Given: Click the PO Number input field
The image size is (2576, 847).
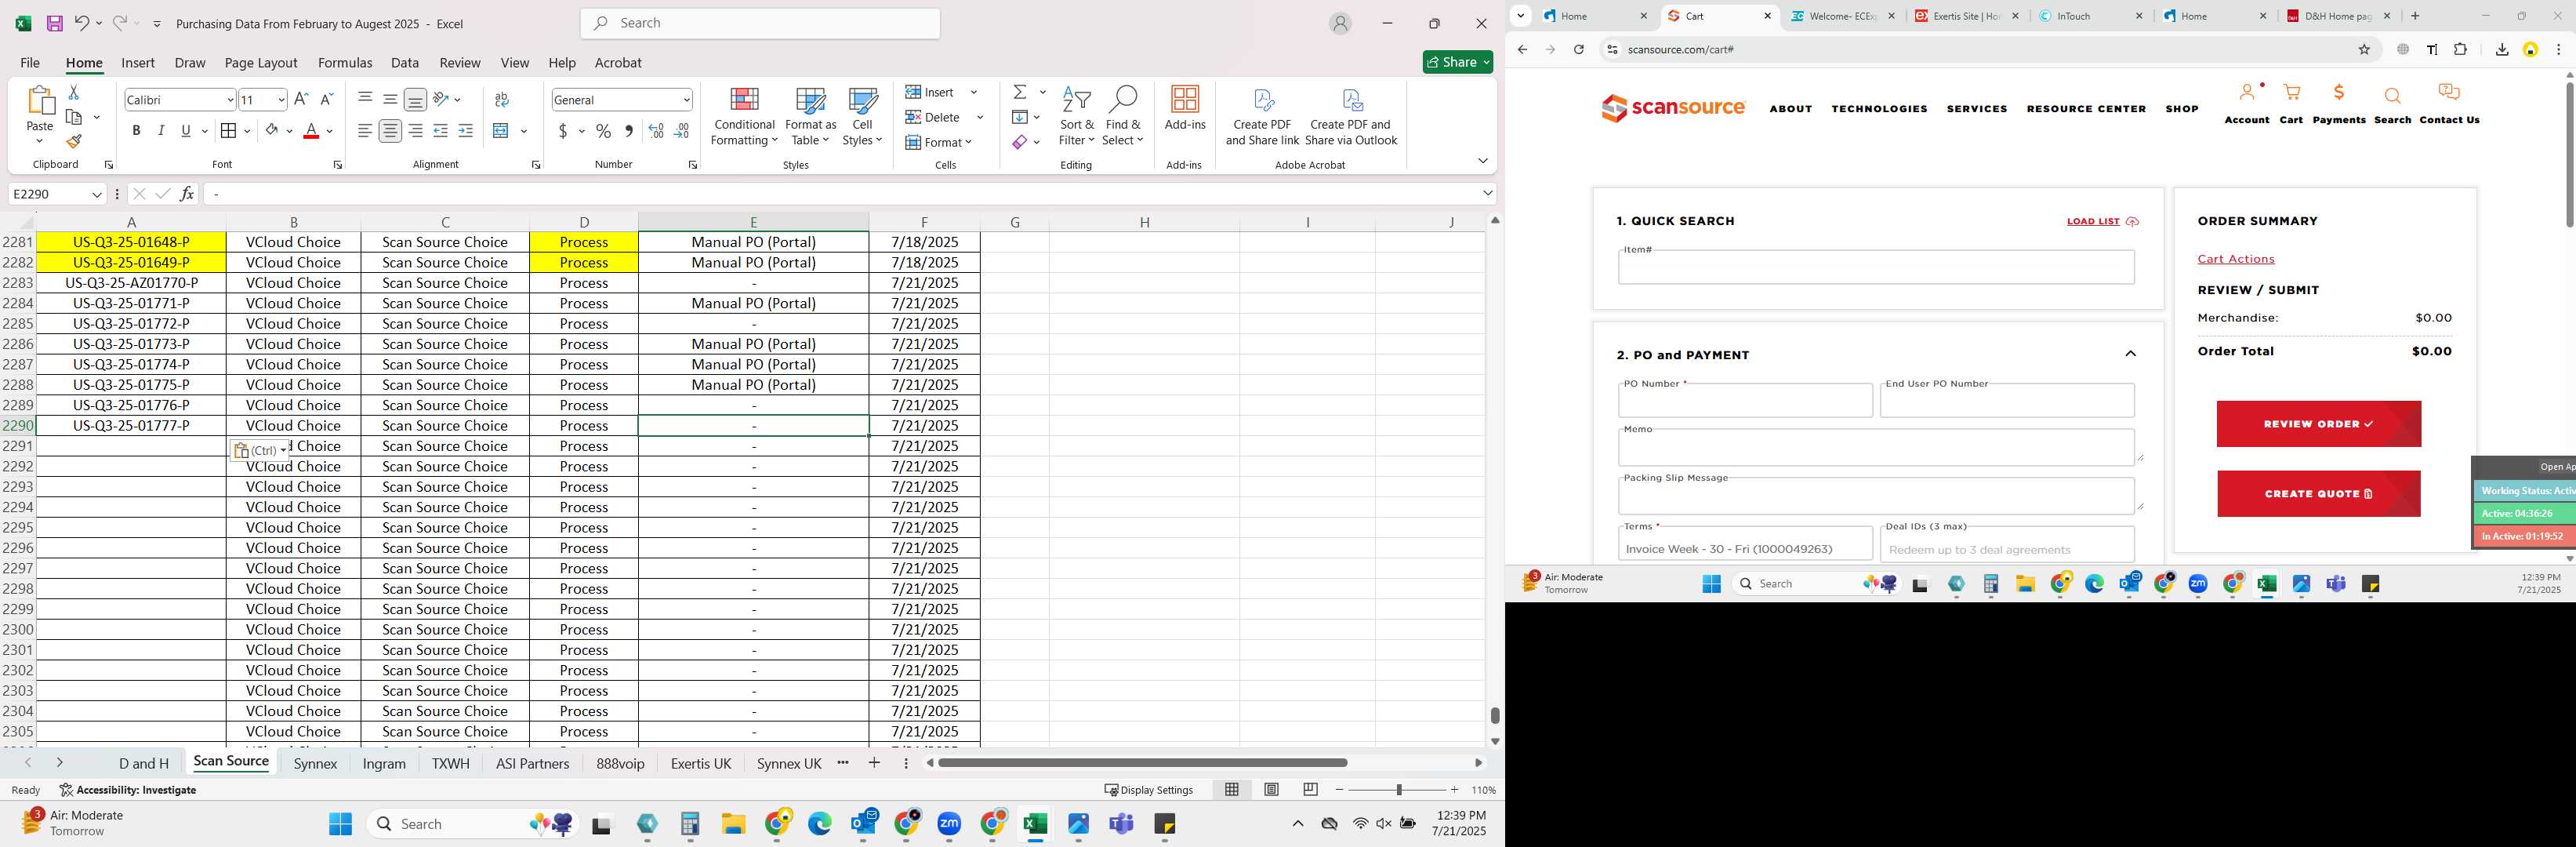Looking at the screenshot, I should click(x=1745, y=400).
